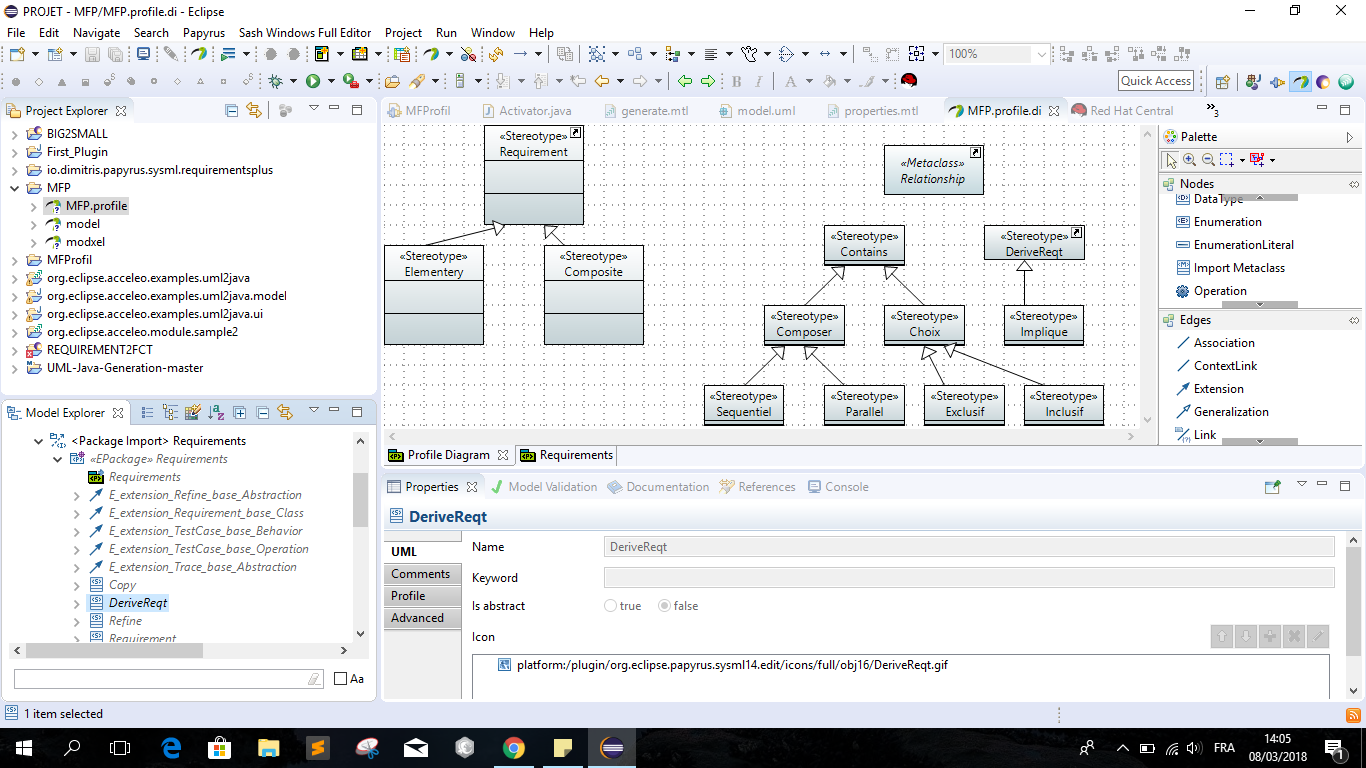Select the Zoom Out tool in Palette

(1208, 159)
